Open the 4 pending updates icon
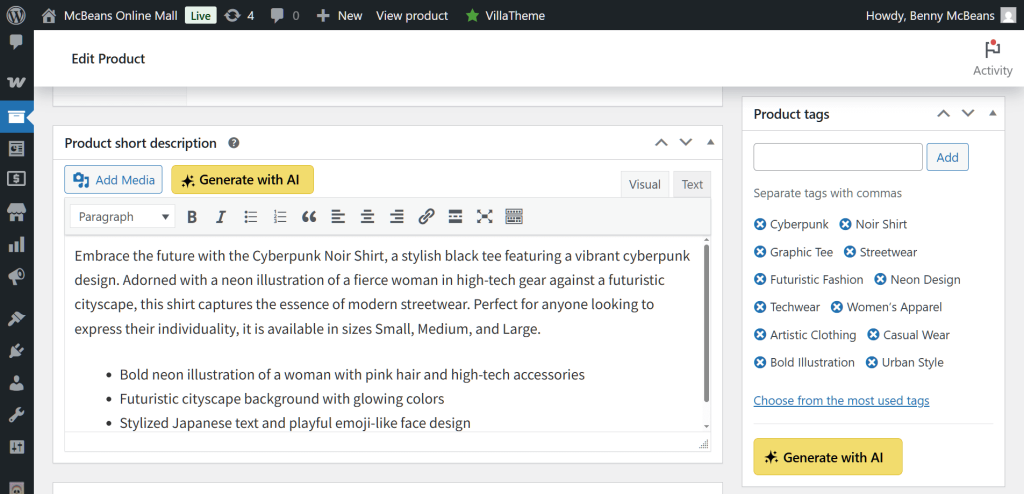 [239, 16]
